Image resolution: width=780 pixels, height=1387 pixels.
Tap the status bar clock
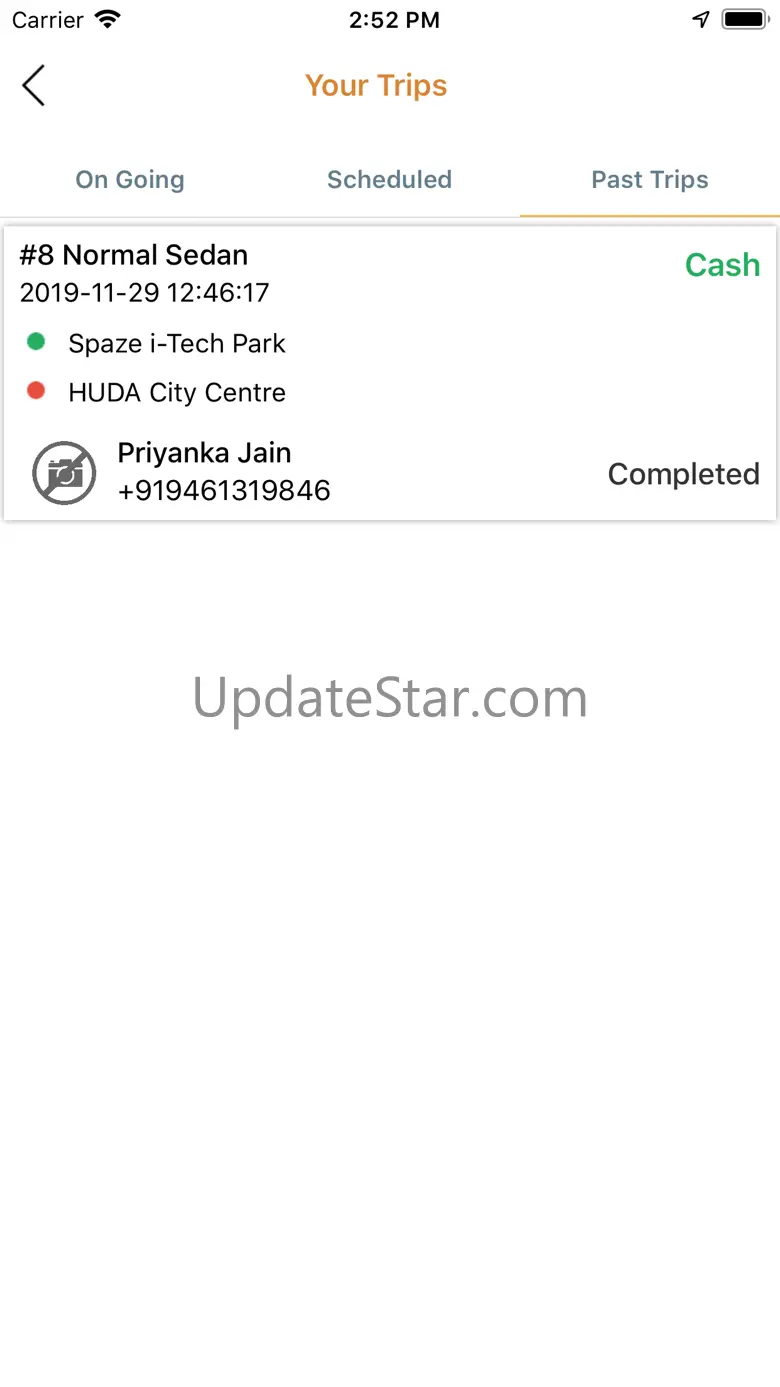pos(394,21)
